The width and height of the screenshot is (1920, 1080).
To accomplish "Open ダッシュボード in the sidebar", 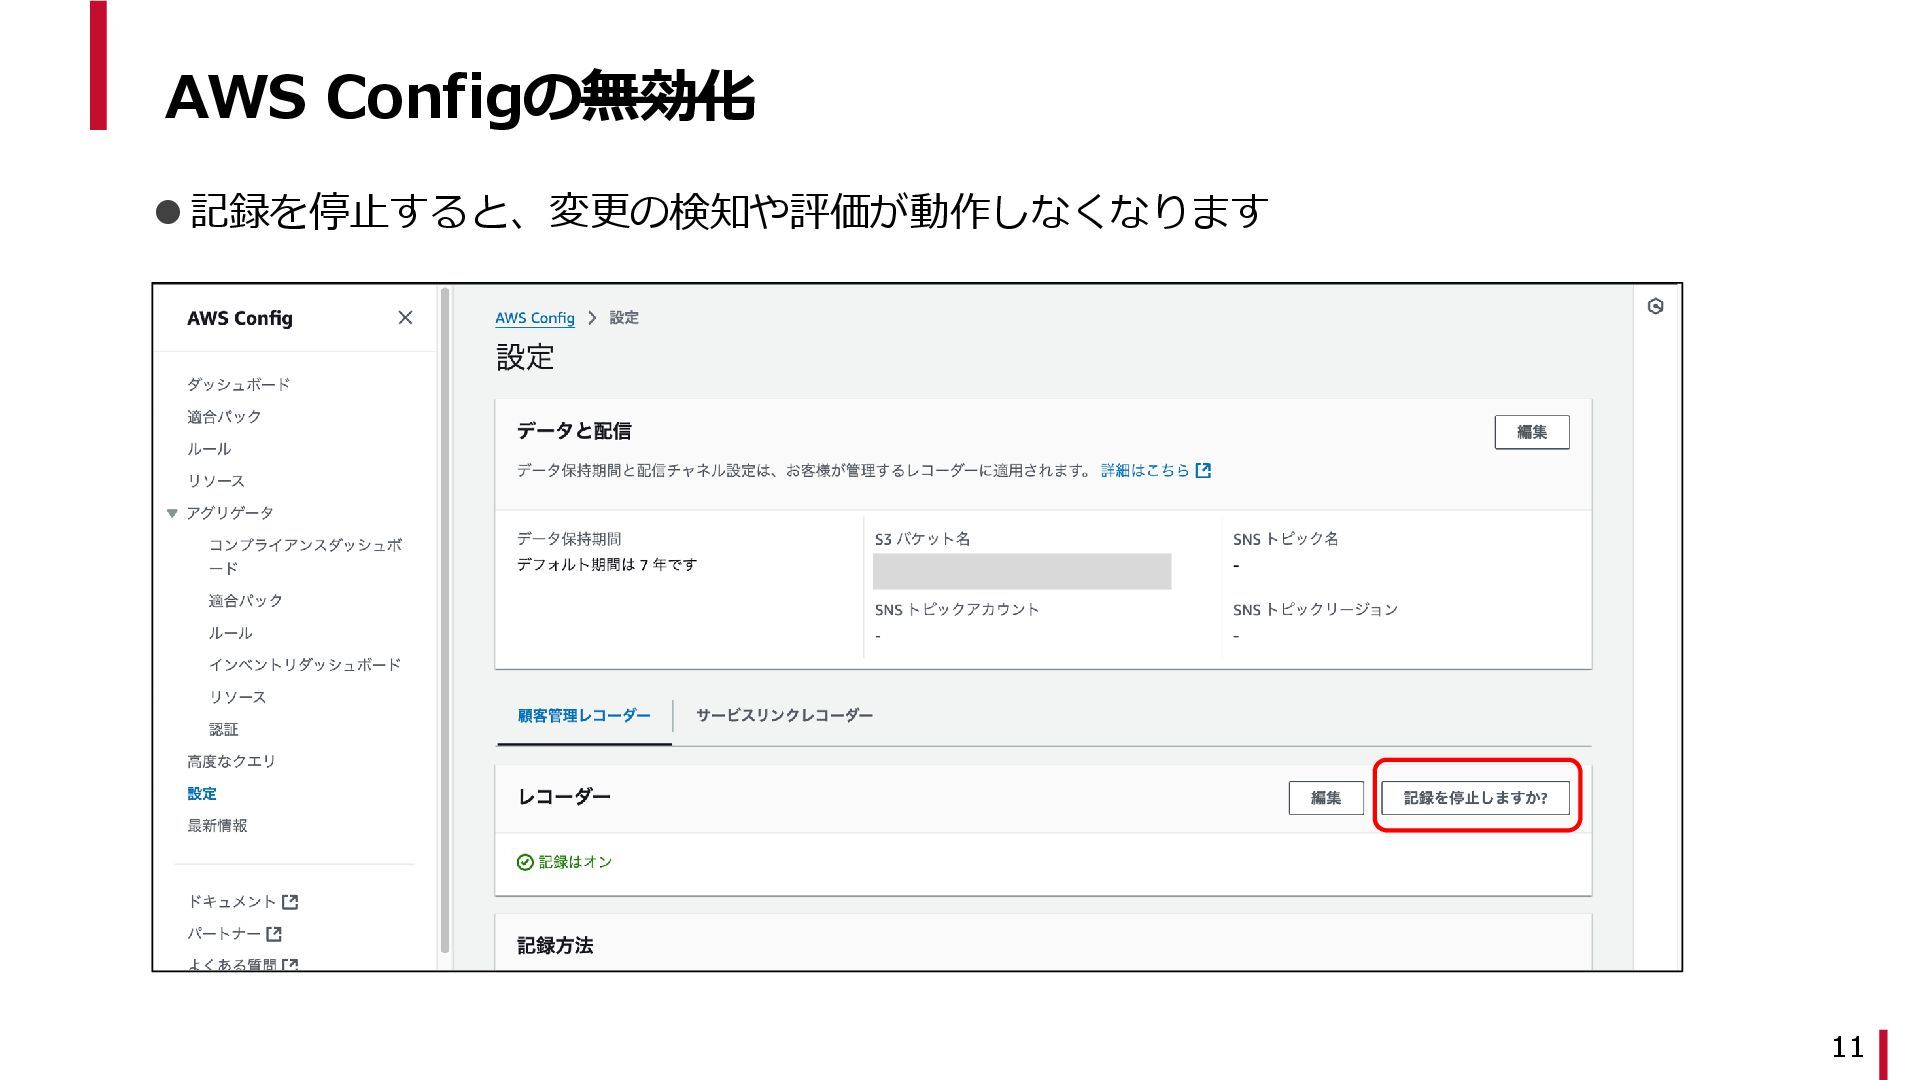I will coord(238,385).
